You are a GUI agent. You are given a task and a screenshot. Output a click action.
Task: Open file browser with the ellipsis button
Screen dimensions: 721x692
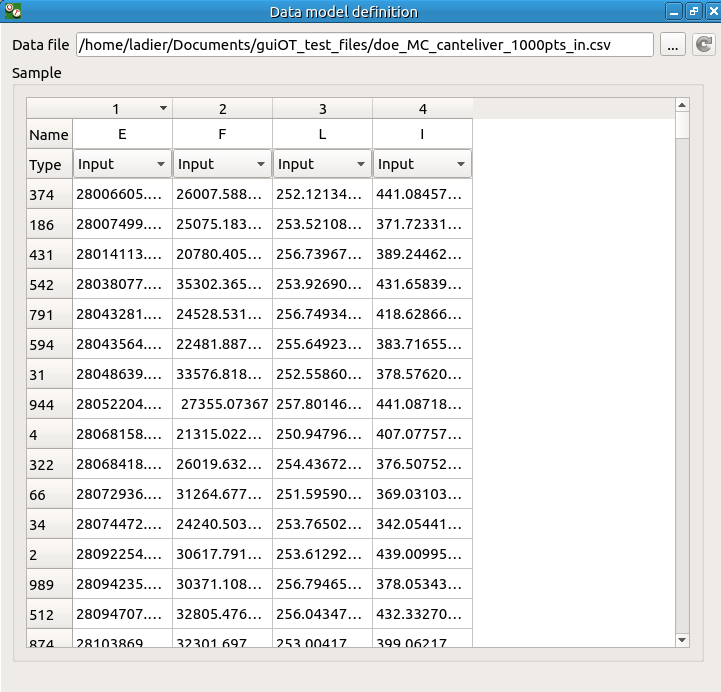point(672,45)
